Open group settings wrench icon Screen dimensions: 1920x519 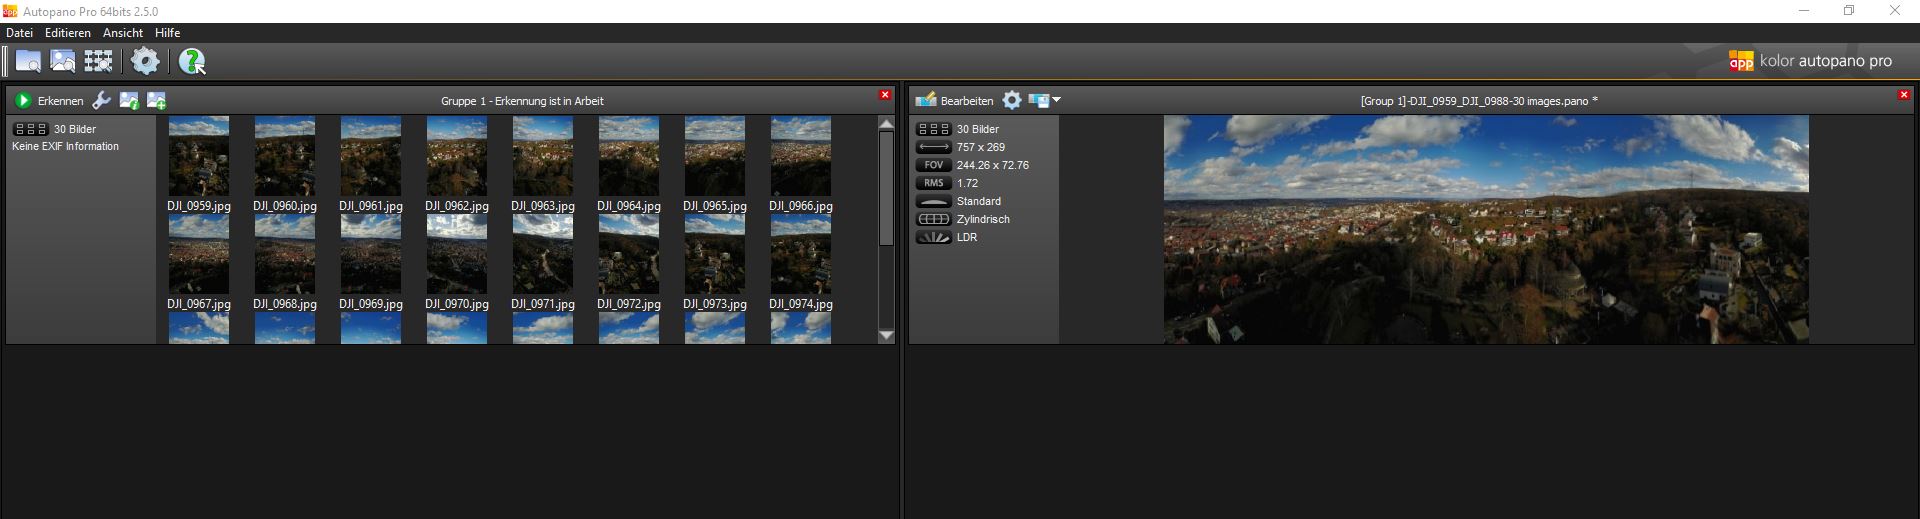click(101, 100)
